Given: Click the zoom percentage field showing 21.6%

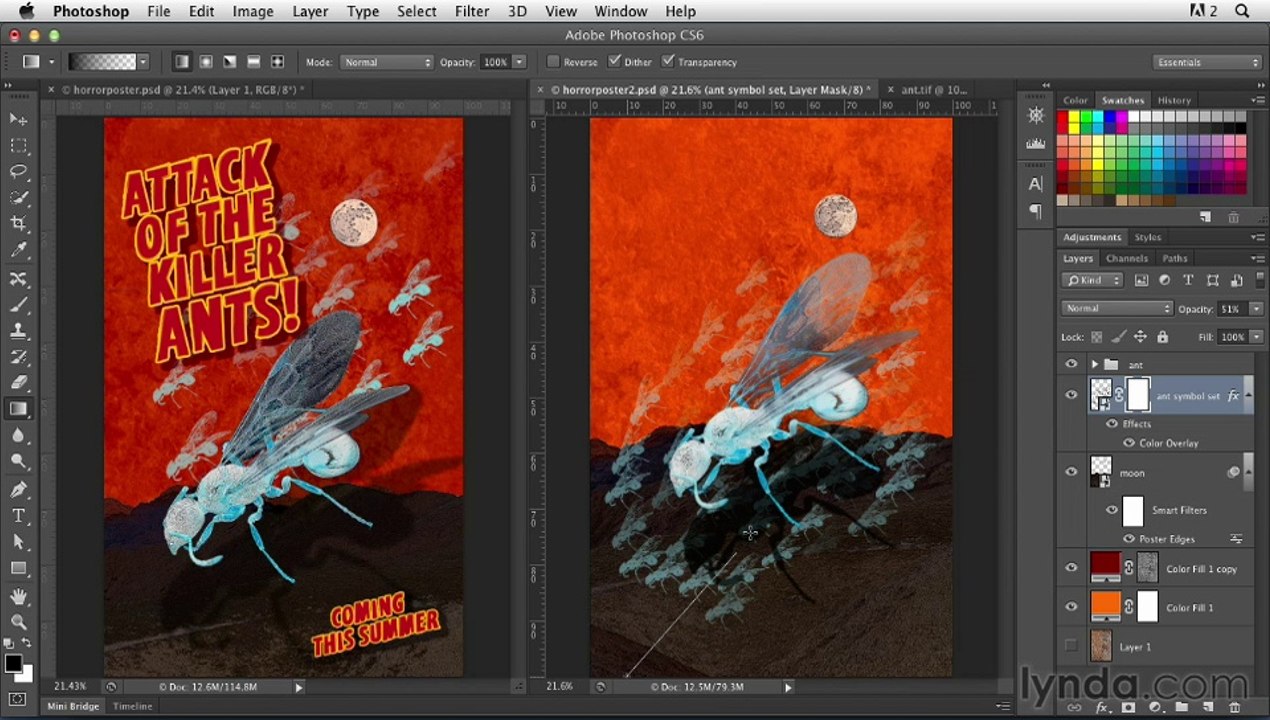Looking at the screenshot, I should (x=560, y=687).
